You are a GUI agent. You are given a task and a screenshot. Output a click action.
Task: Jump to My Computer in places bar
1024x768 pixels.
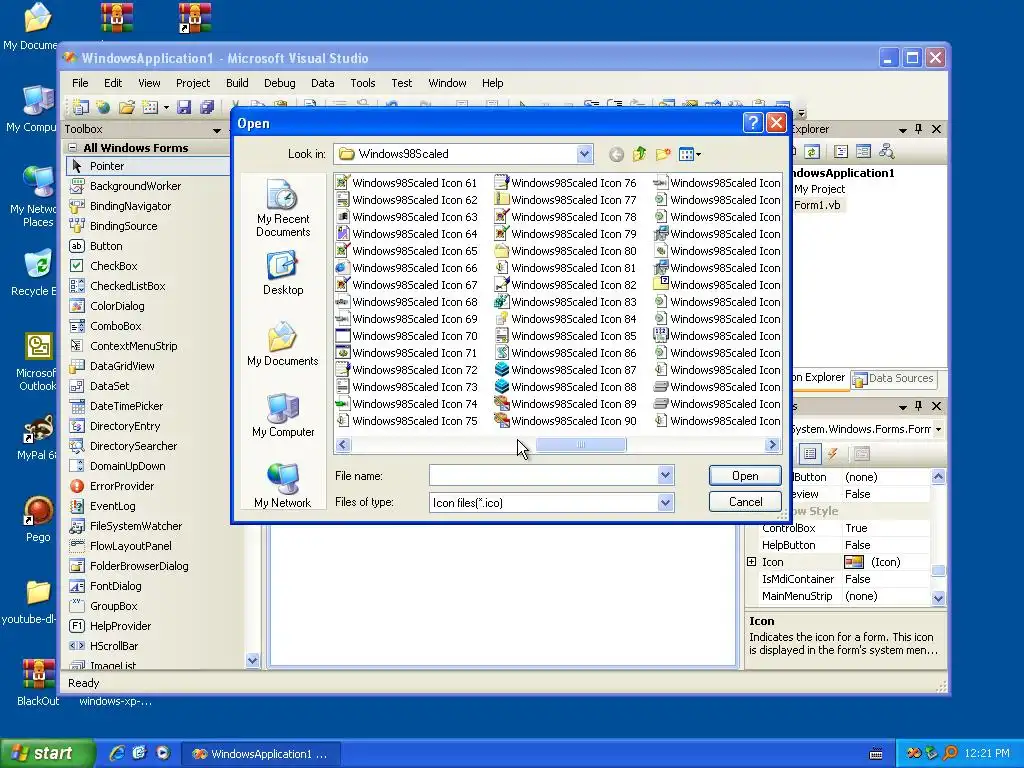coord(283,415)
